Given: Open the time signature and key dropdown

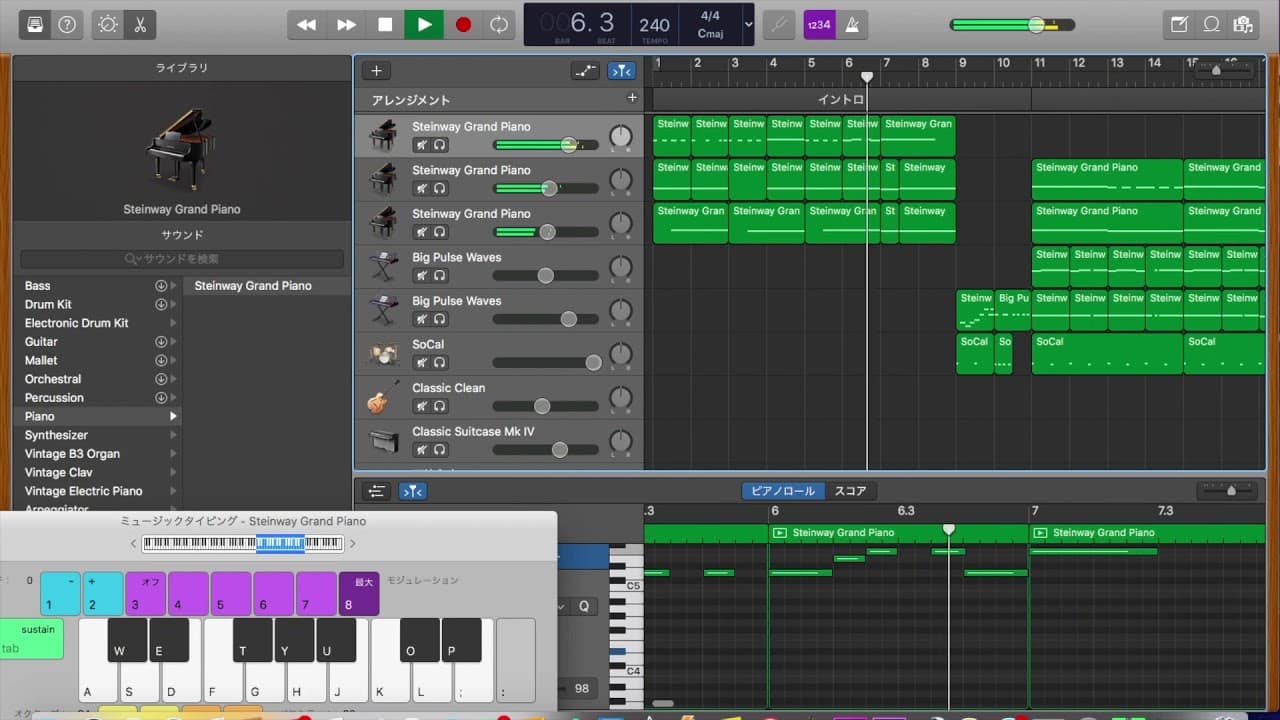Looking at the screenshot, I should pyautogui.click(x=749, y=25).
